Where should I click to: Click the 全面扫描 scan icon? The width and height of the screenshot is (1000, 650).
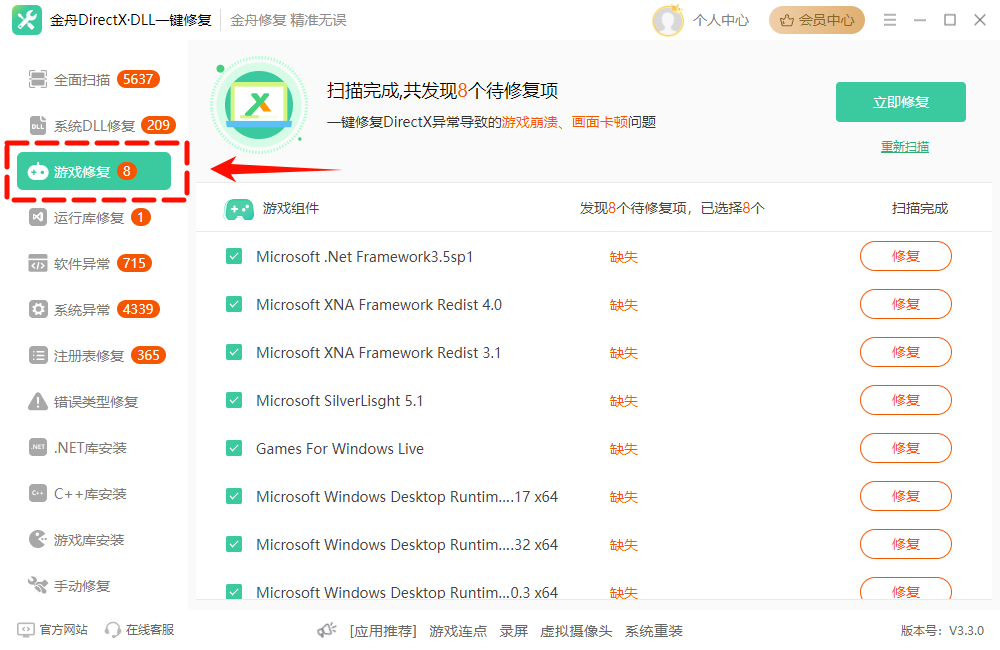[38, 80]
